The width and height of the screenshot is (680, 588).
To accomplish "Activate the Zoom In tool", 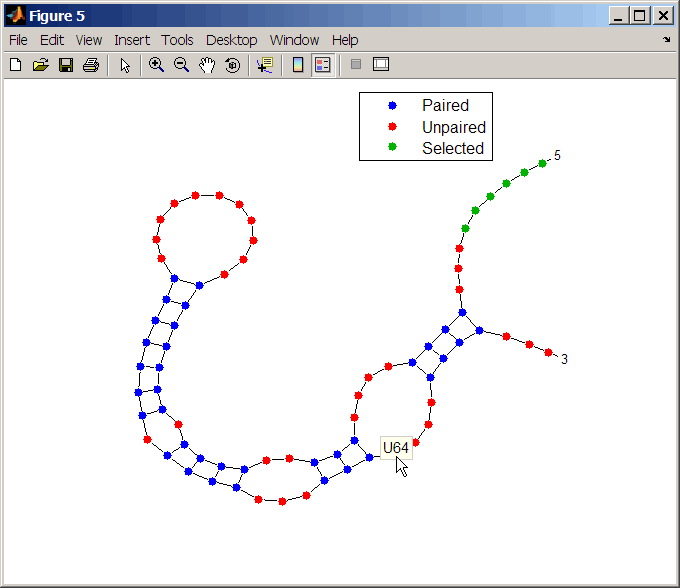I will click(x=156, y=65).
